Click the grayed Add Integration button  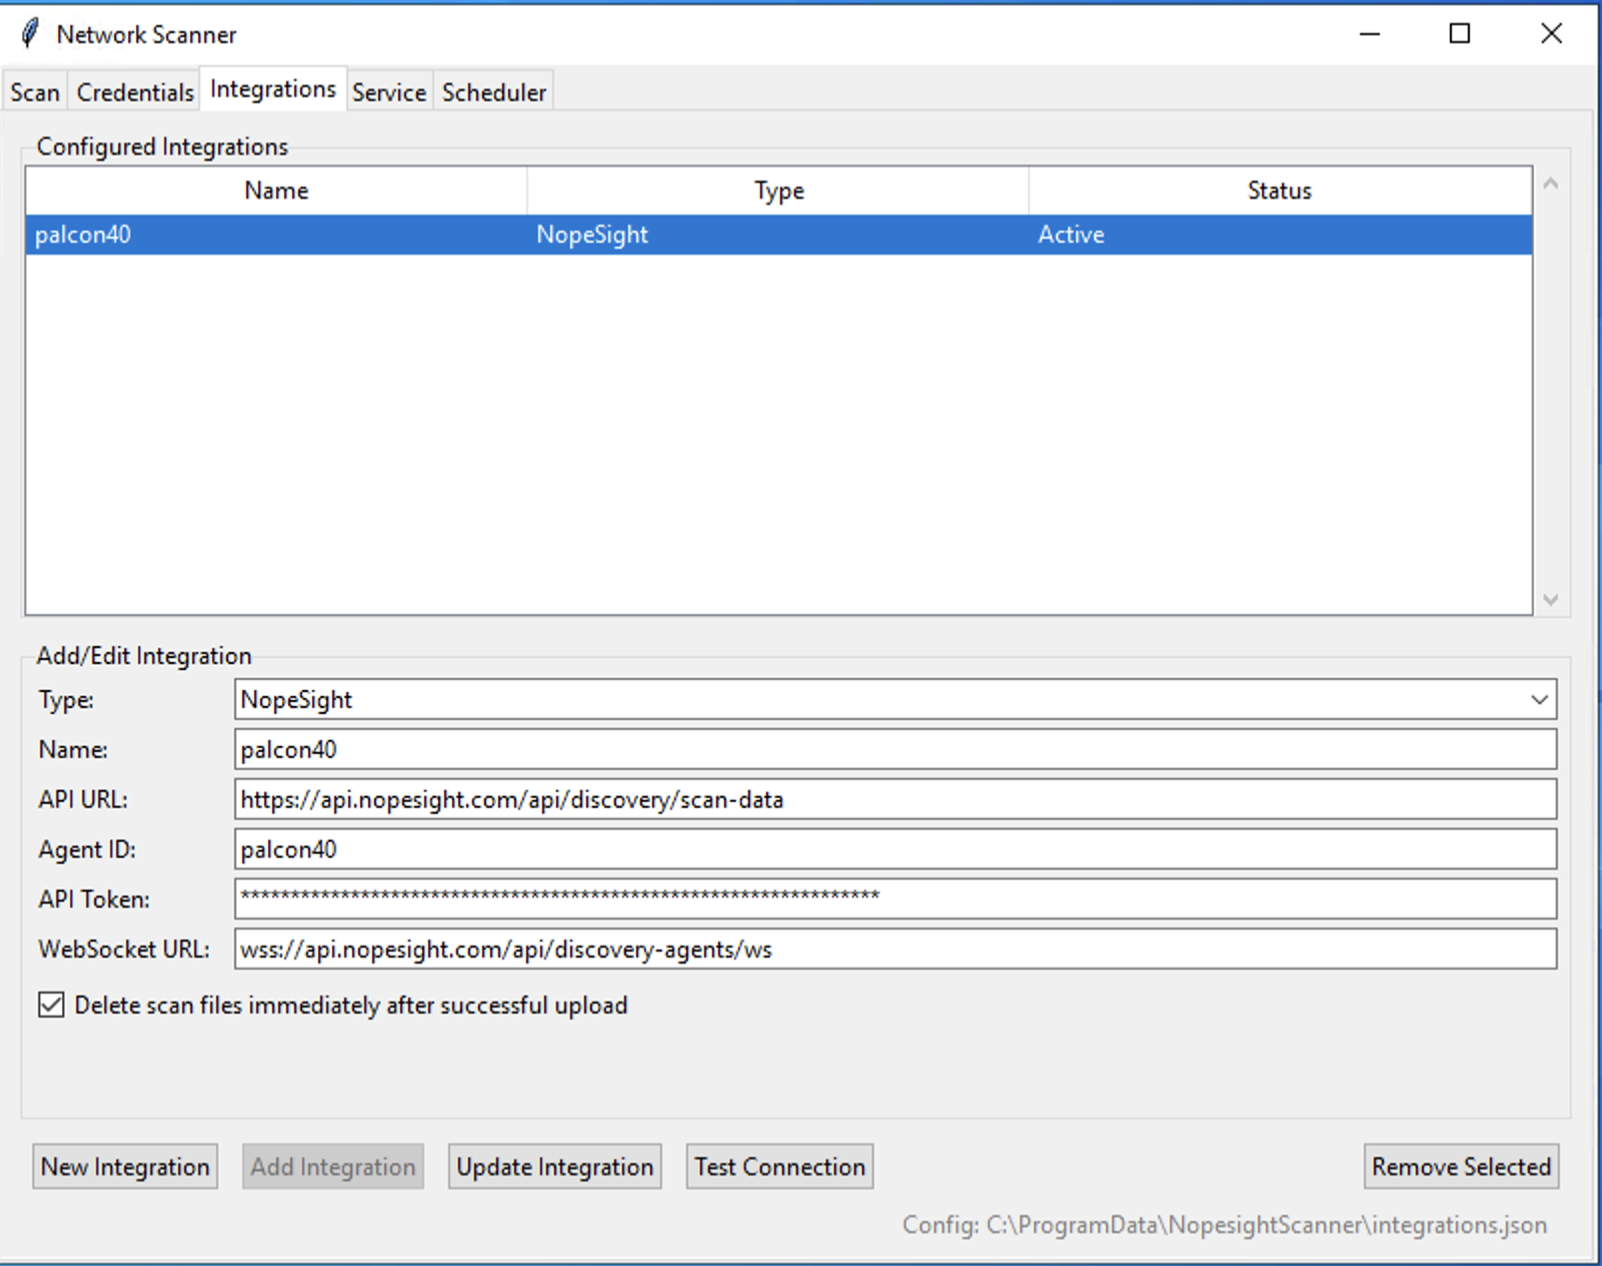(333, 1166)
